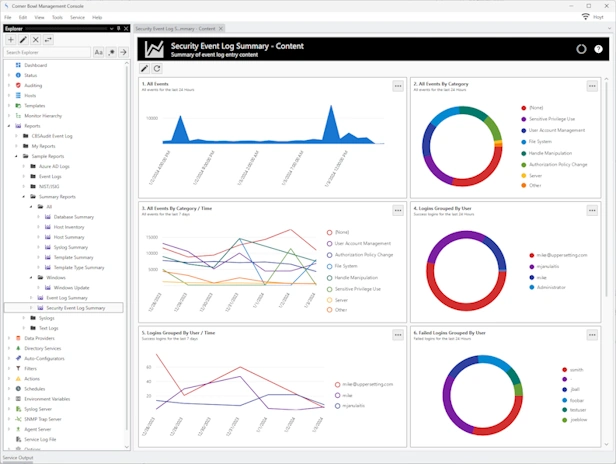Click the delete (X) icon in Explorer toolbar
This screenshot has height=464, width=616.
click(x=36, y=39)
